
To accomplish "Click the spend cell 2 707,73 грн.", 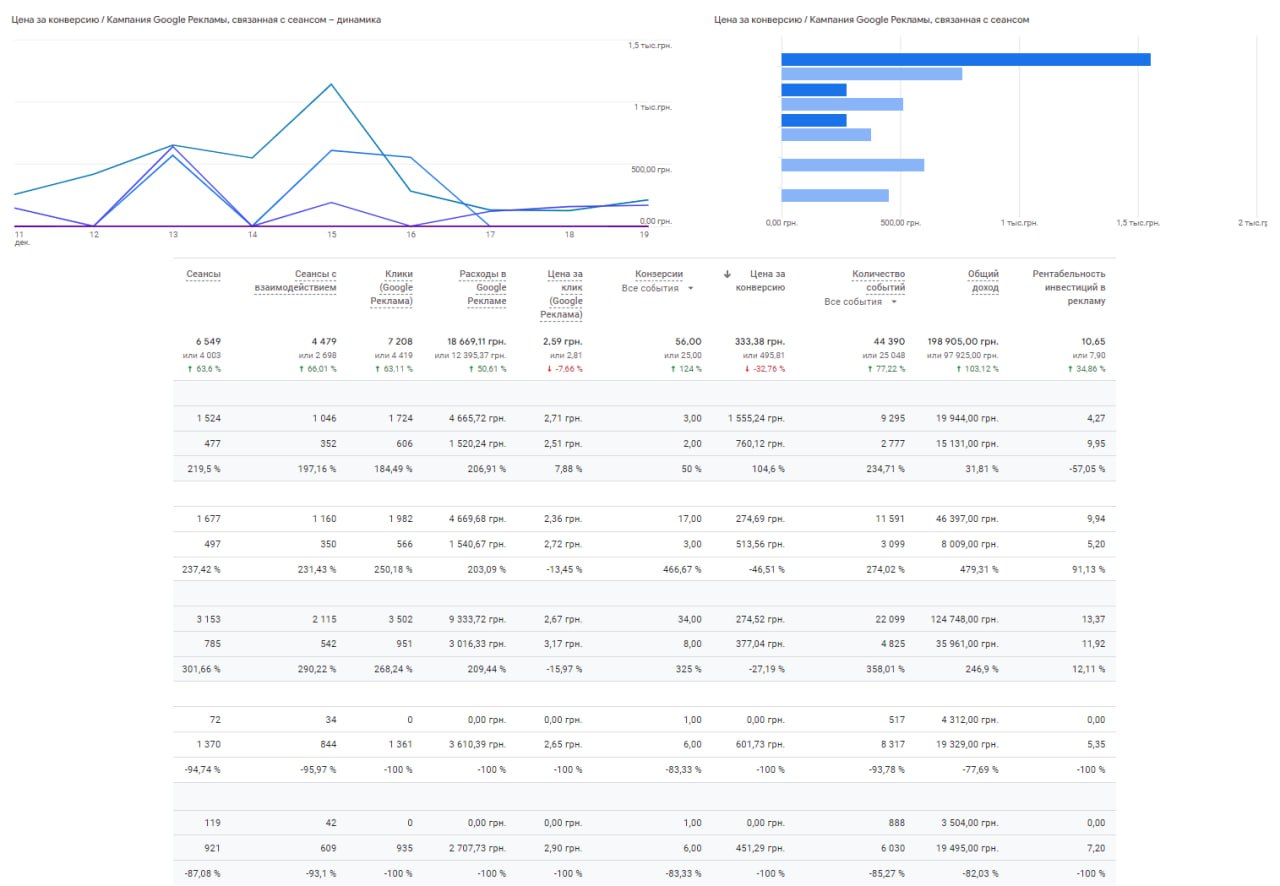I will pos(477,848).
